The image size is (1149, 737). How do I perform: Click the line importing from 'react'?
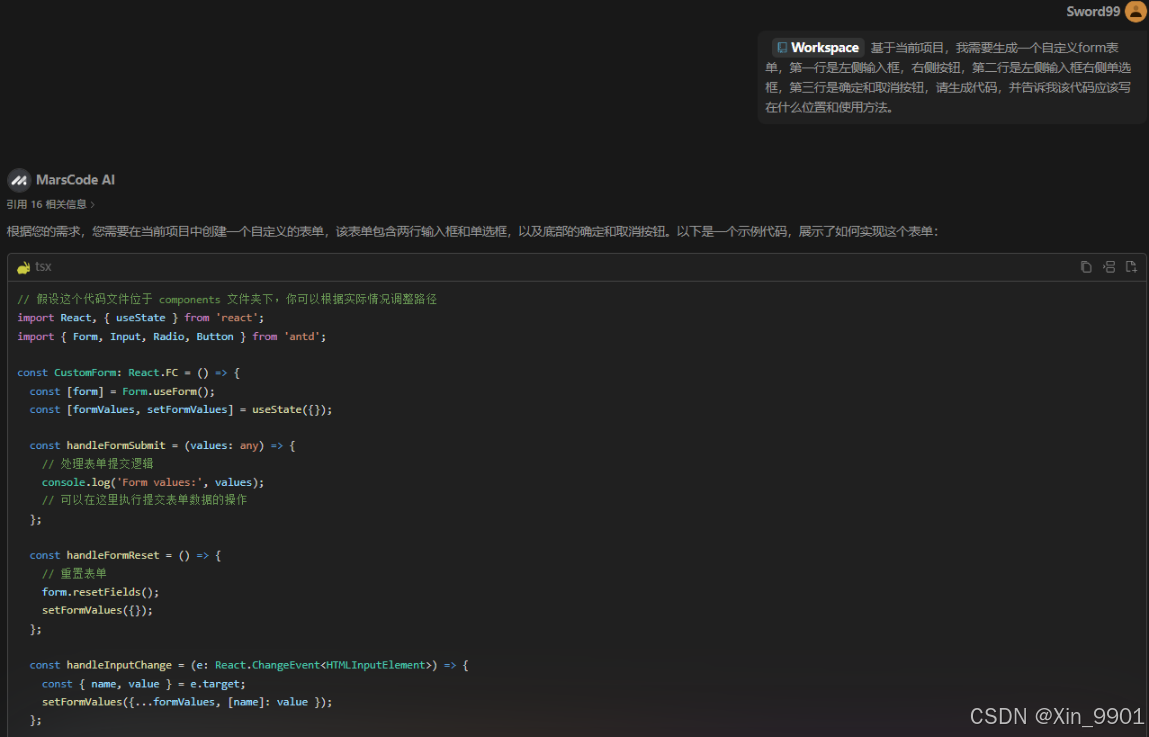tap(141, 318)
